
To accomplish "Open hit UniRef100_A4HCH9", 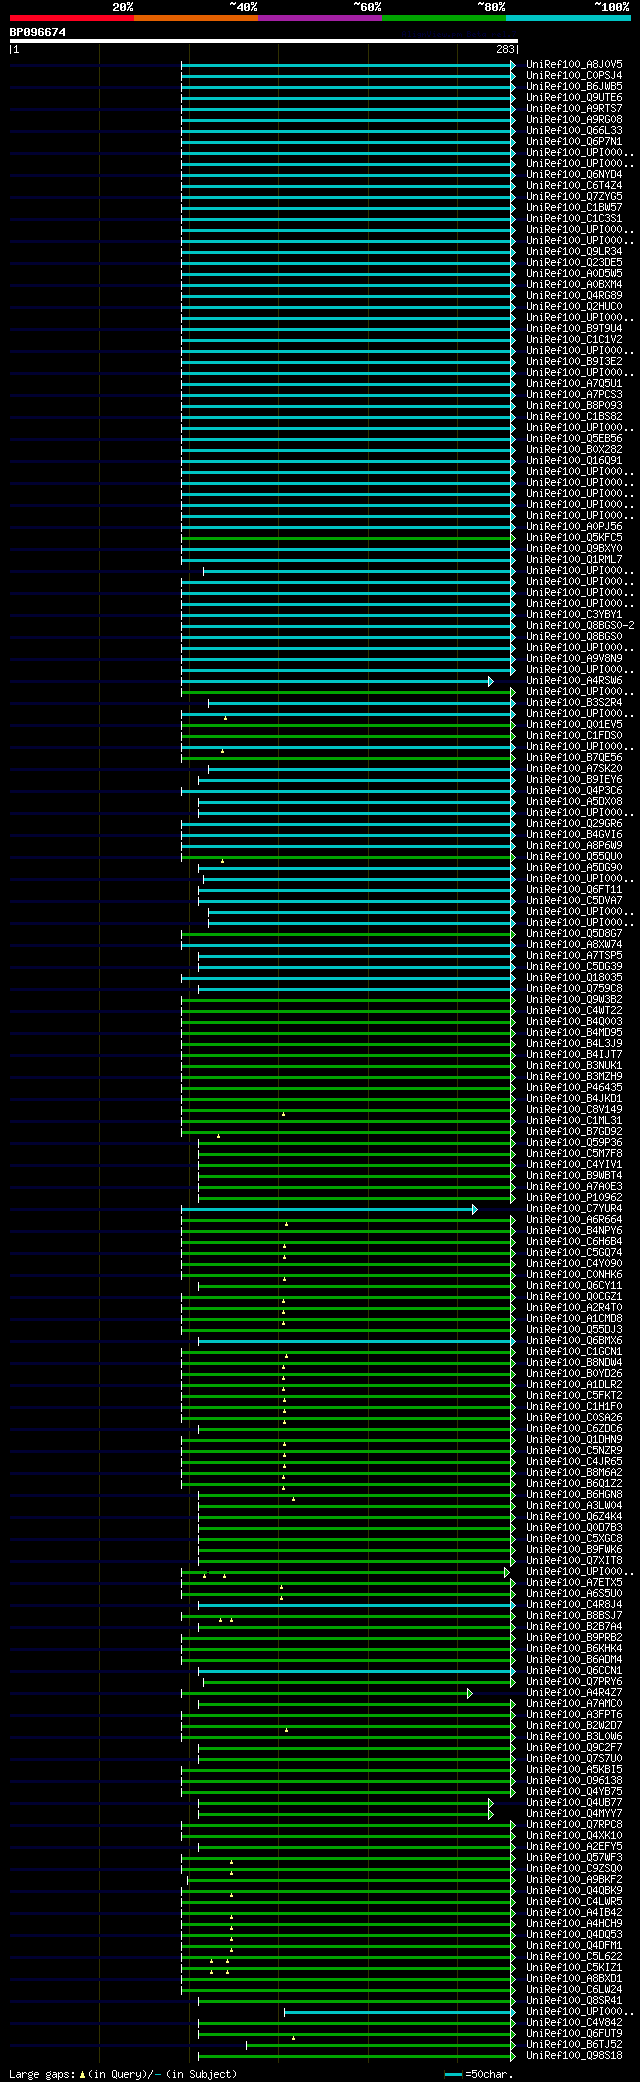I will [x=574, y=1923].
